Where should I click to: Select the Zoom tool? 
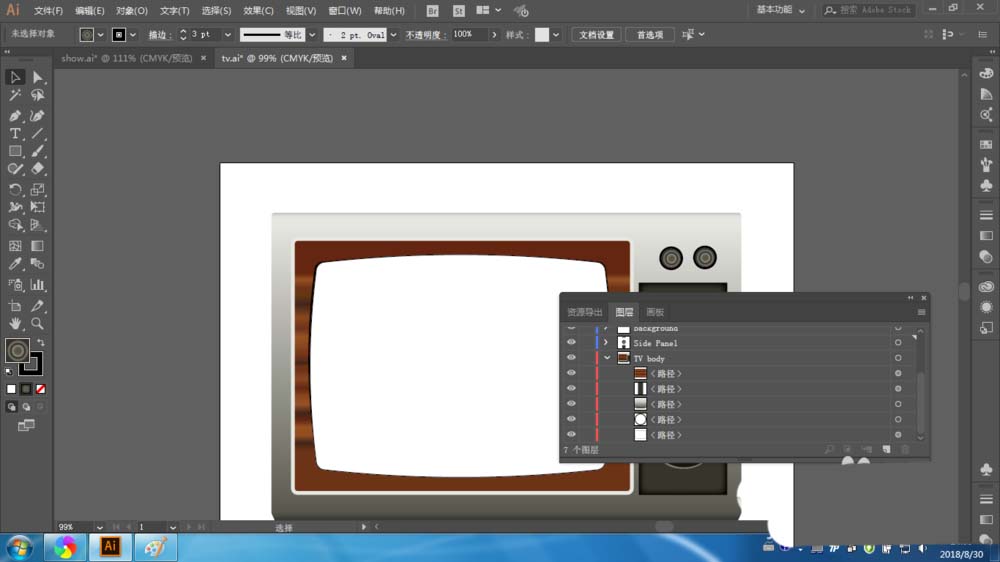37,324
